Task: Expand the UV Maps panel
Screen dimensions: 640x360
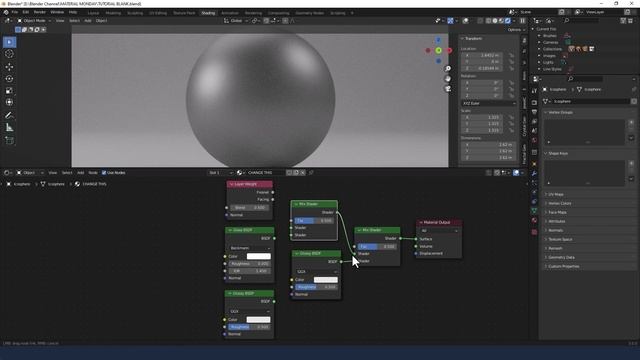Action: point(556,194)
